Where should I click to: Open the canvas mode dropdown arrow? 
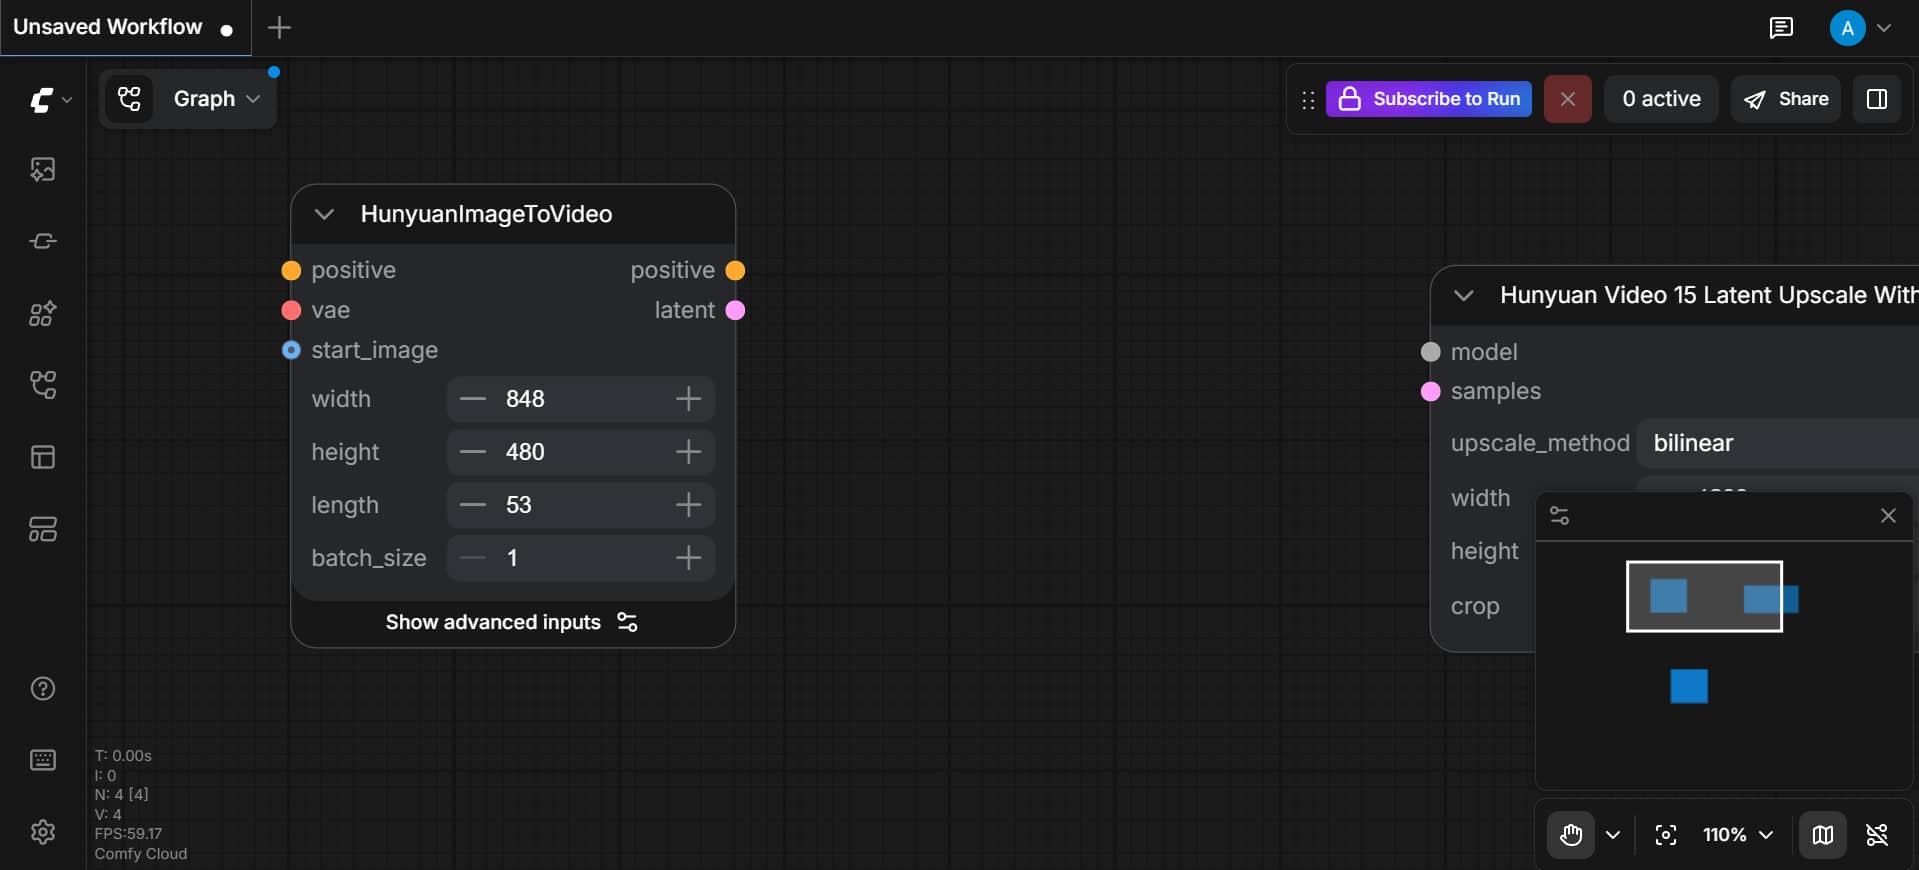(1613, 835)
